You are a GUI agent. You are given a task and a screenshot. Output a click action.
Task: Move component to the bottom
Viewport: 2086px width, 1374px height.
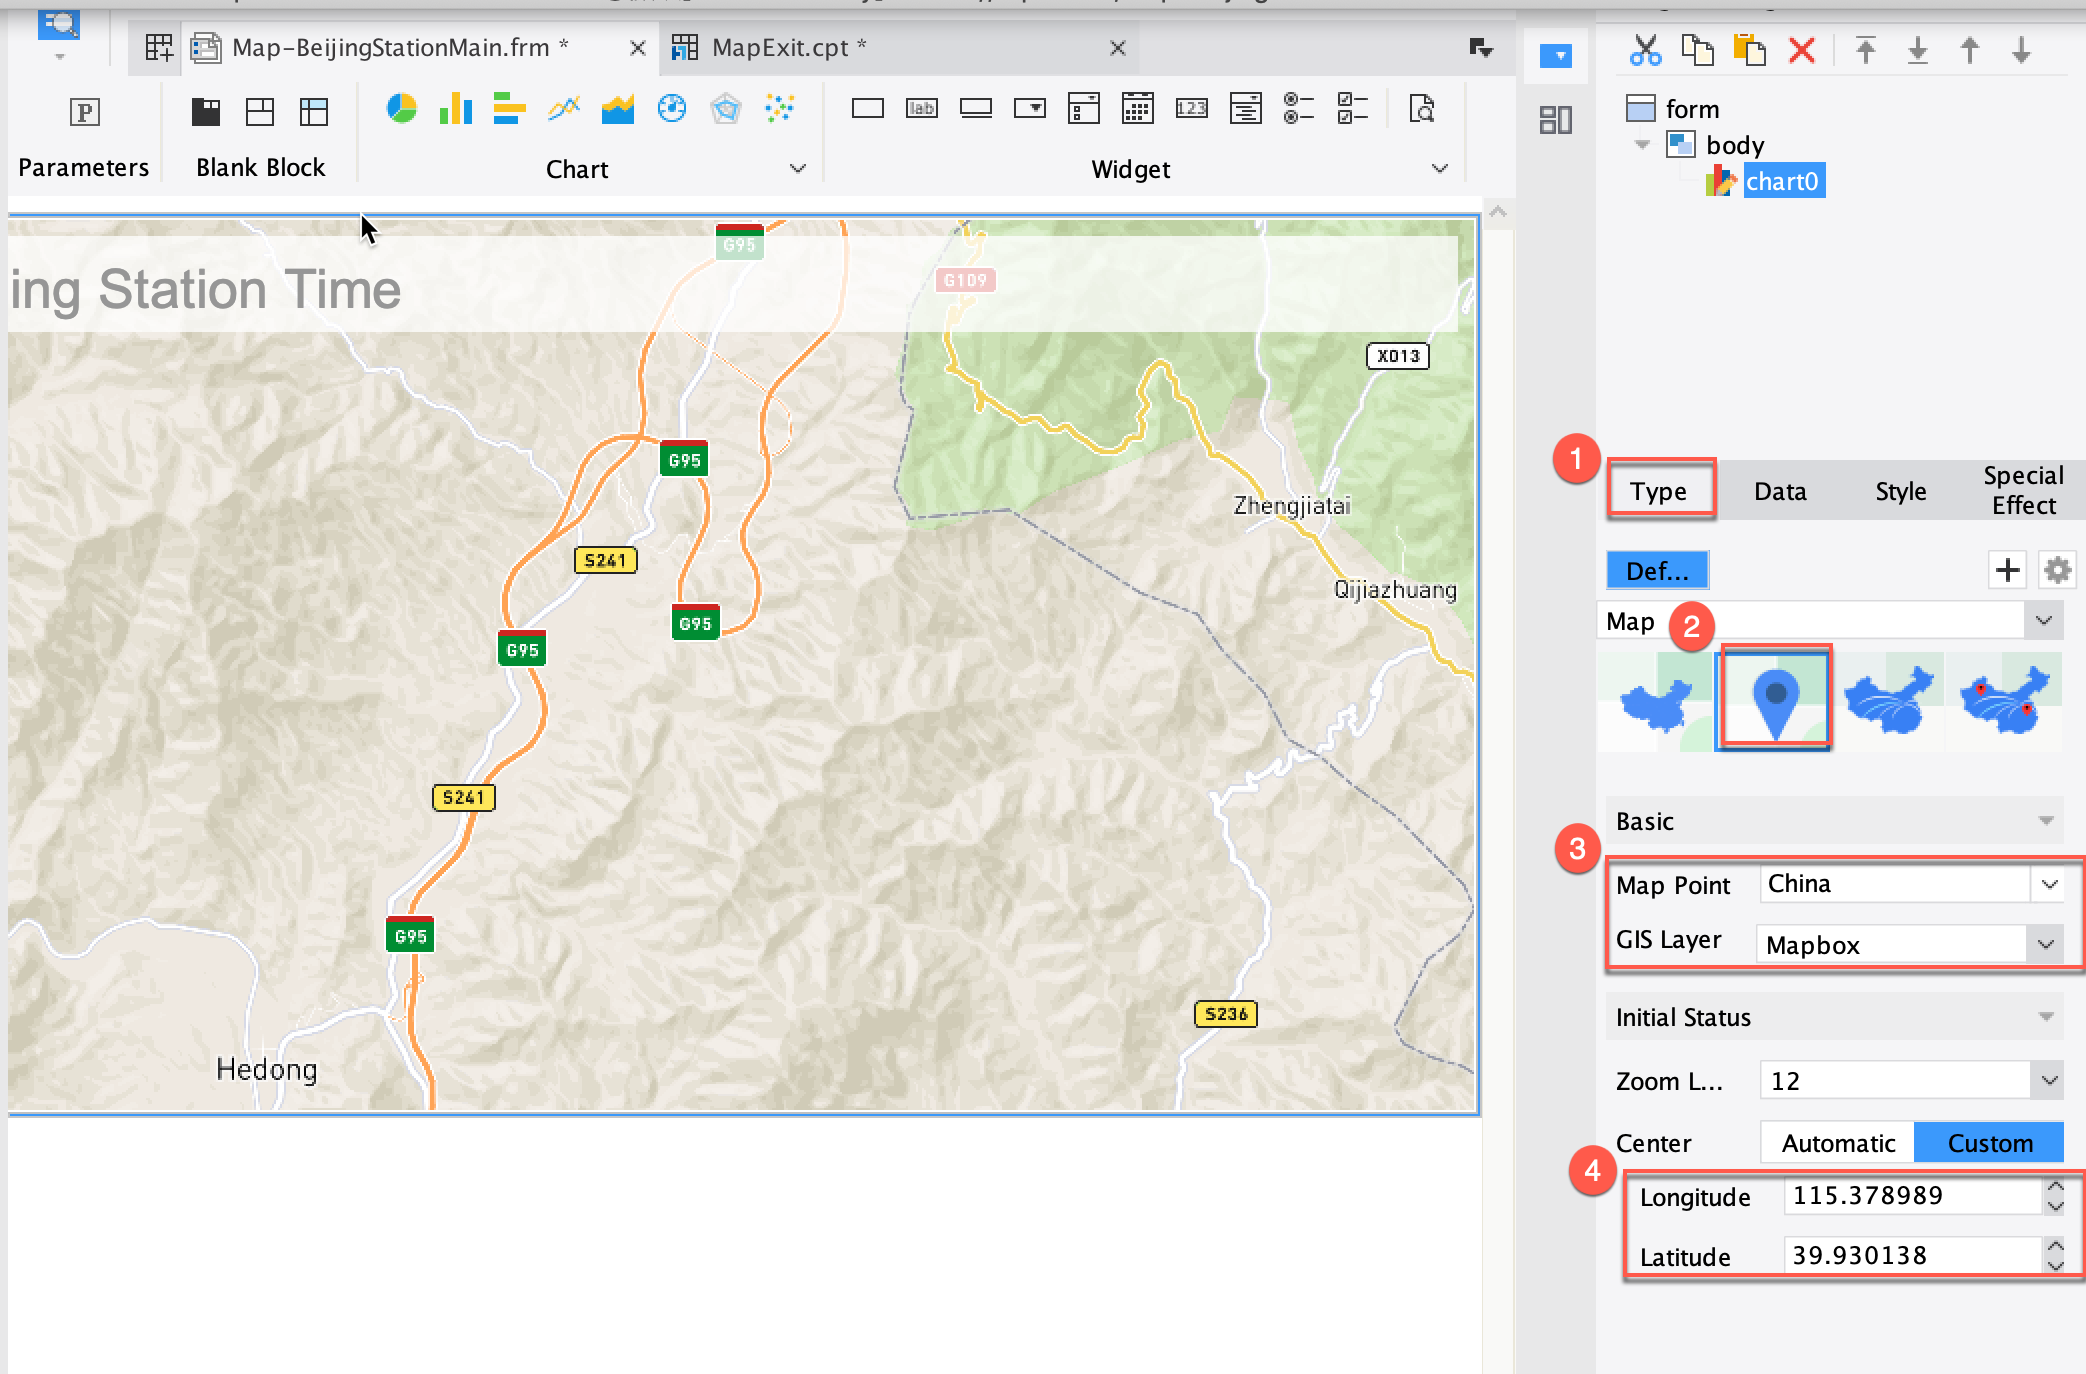click(1918, 50)
